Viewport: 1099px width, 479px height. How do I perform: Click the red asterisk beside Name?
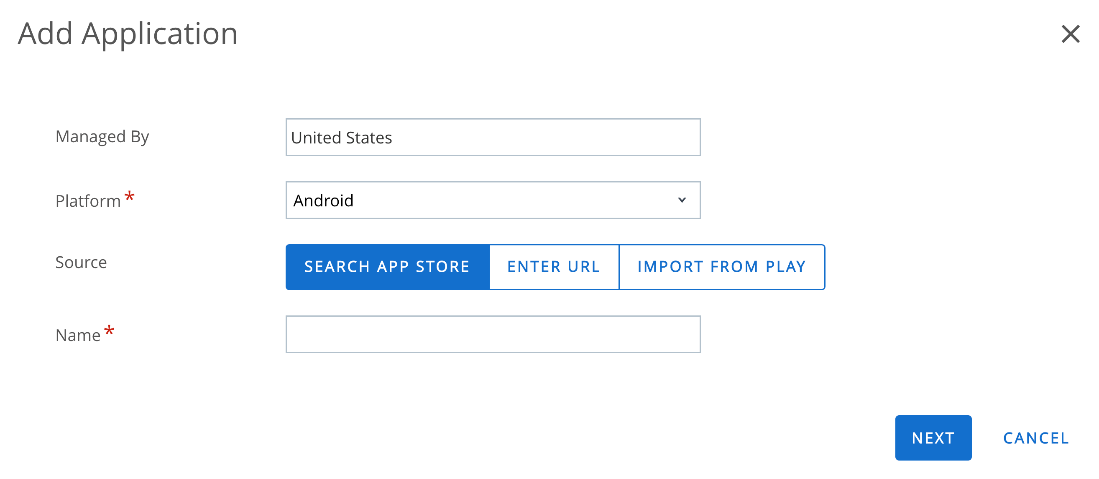[x=109, y=333]
